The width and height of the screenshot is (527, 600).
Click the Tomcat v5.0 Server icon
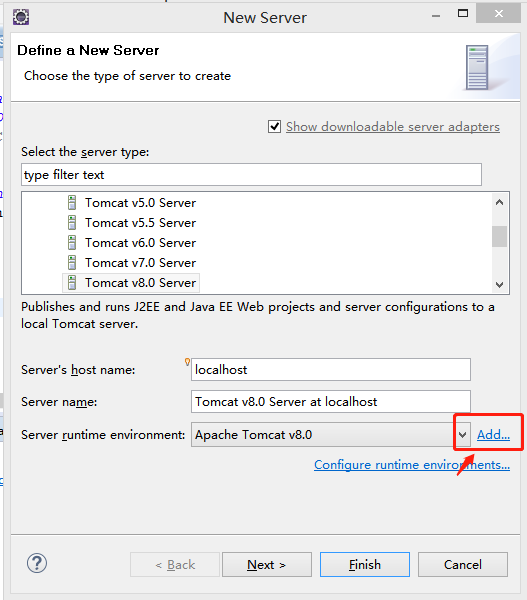(72, 202)
